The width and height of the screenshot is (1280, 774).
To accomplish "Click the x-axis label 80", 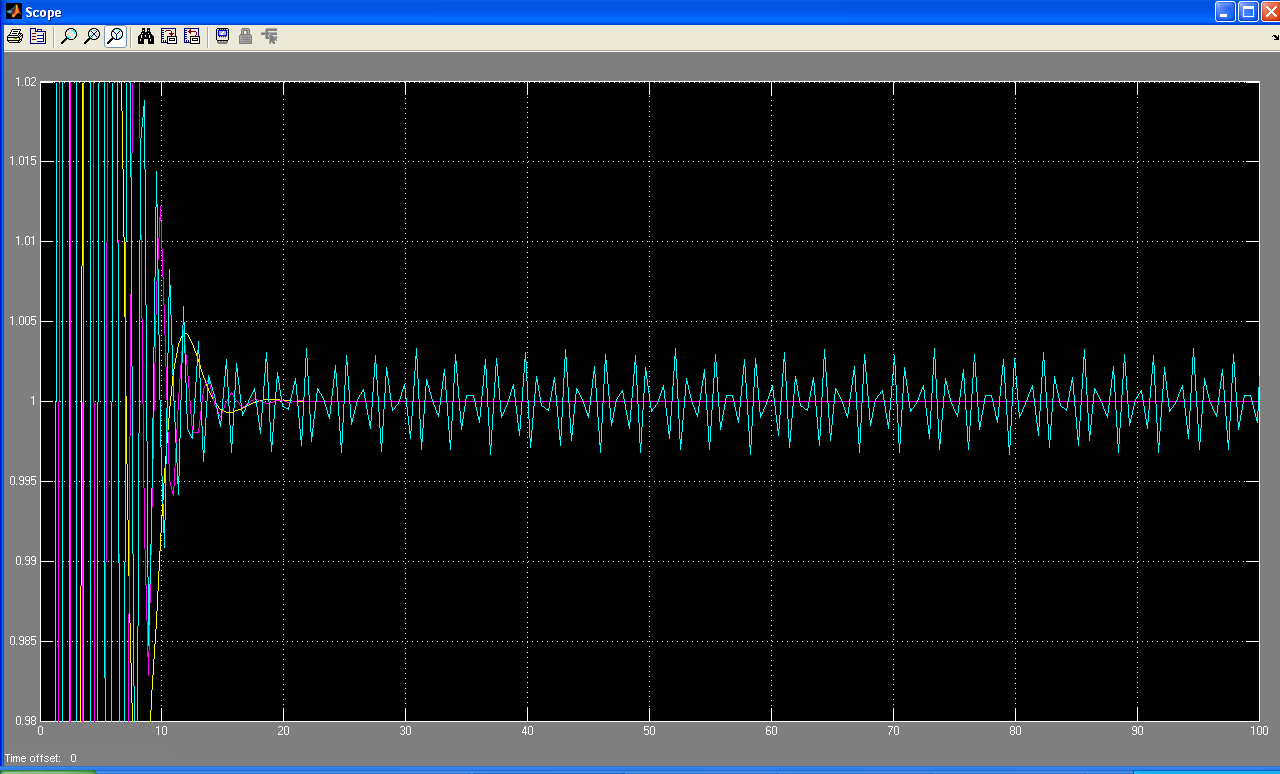I will click(x=1015, y=732).
